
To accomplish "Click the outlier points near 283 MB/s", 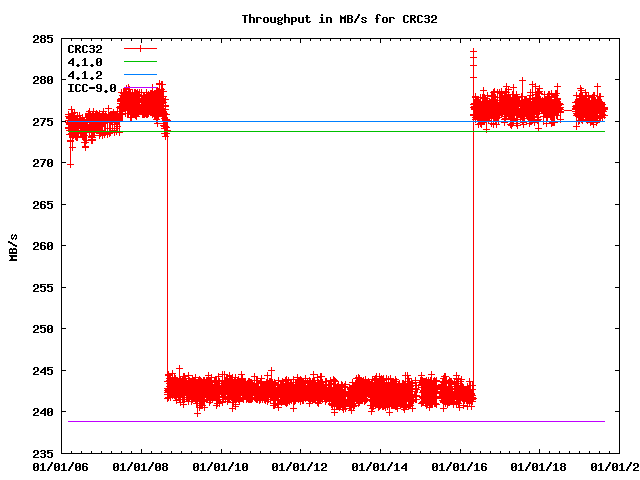I will click(473, 55).
